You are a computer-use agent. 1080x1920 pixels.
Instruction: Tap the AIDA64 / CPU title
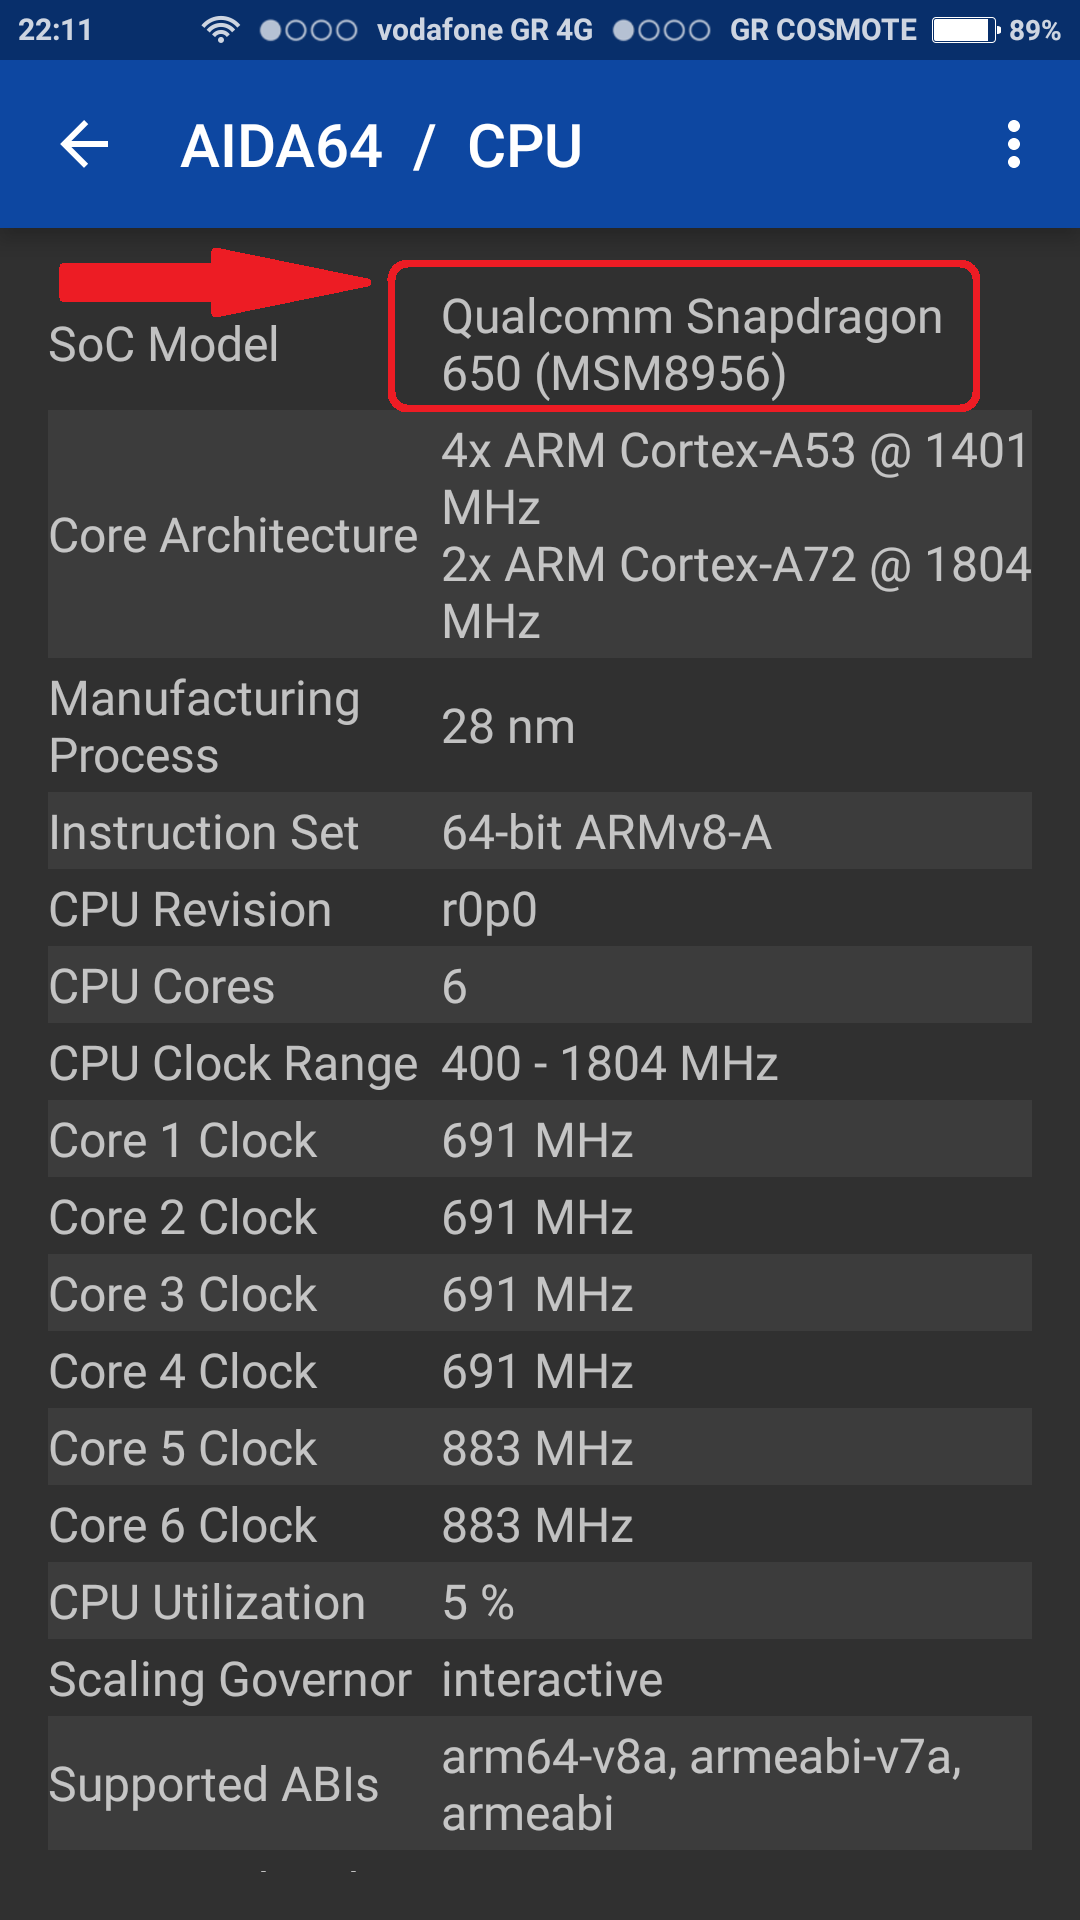click(381, 146)
